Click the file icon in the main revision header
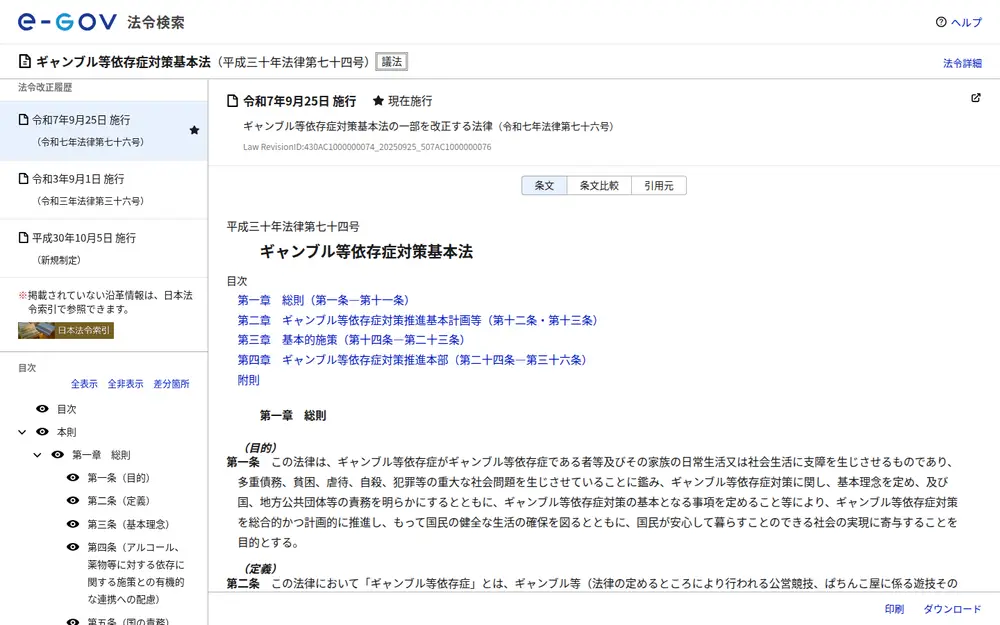This screenshot has width=1000, height=625. click(x=233, y=101)
